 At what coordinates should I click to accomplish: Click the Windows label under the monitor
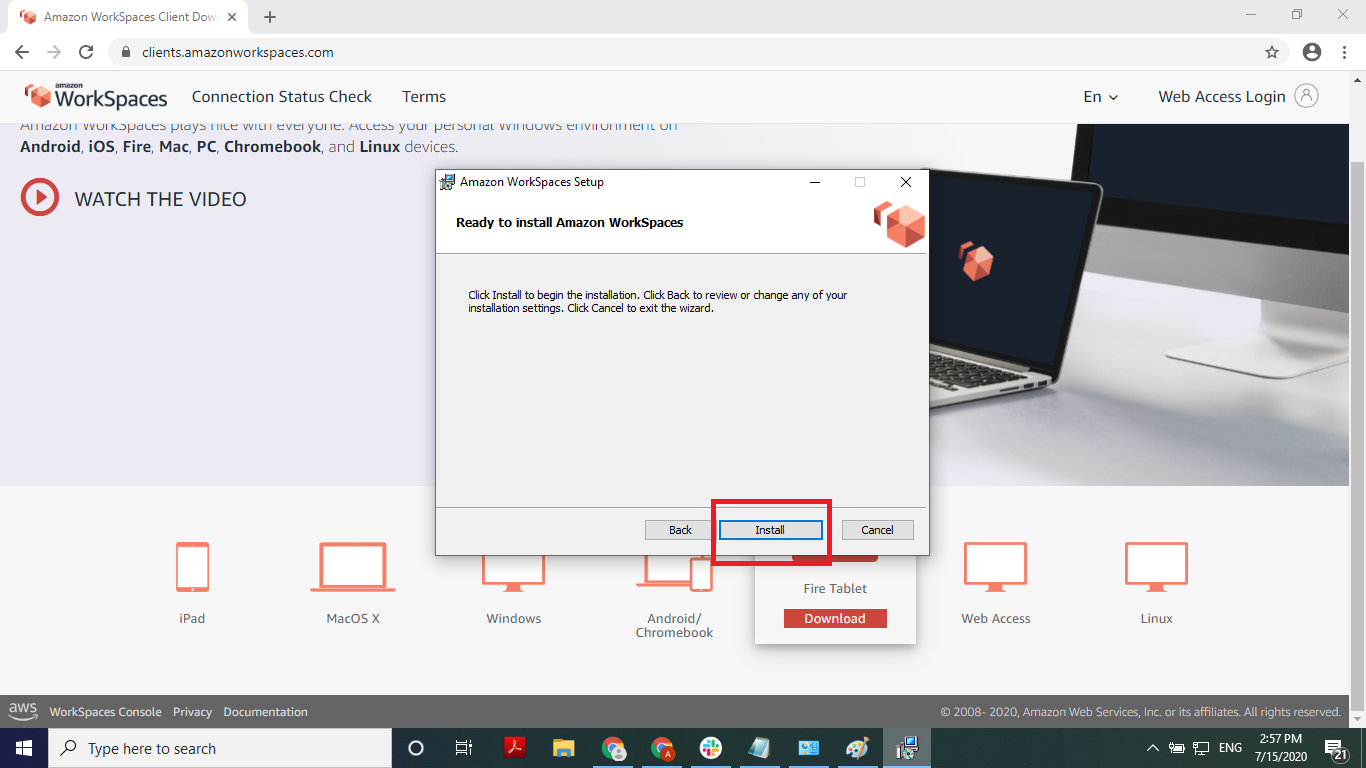[x=514, y=619]
